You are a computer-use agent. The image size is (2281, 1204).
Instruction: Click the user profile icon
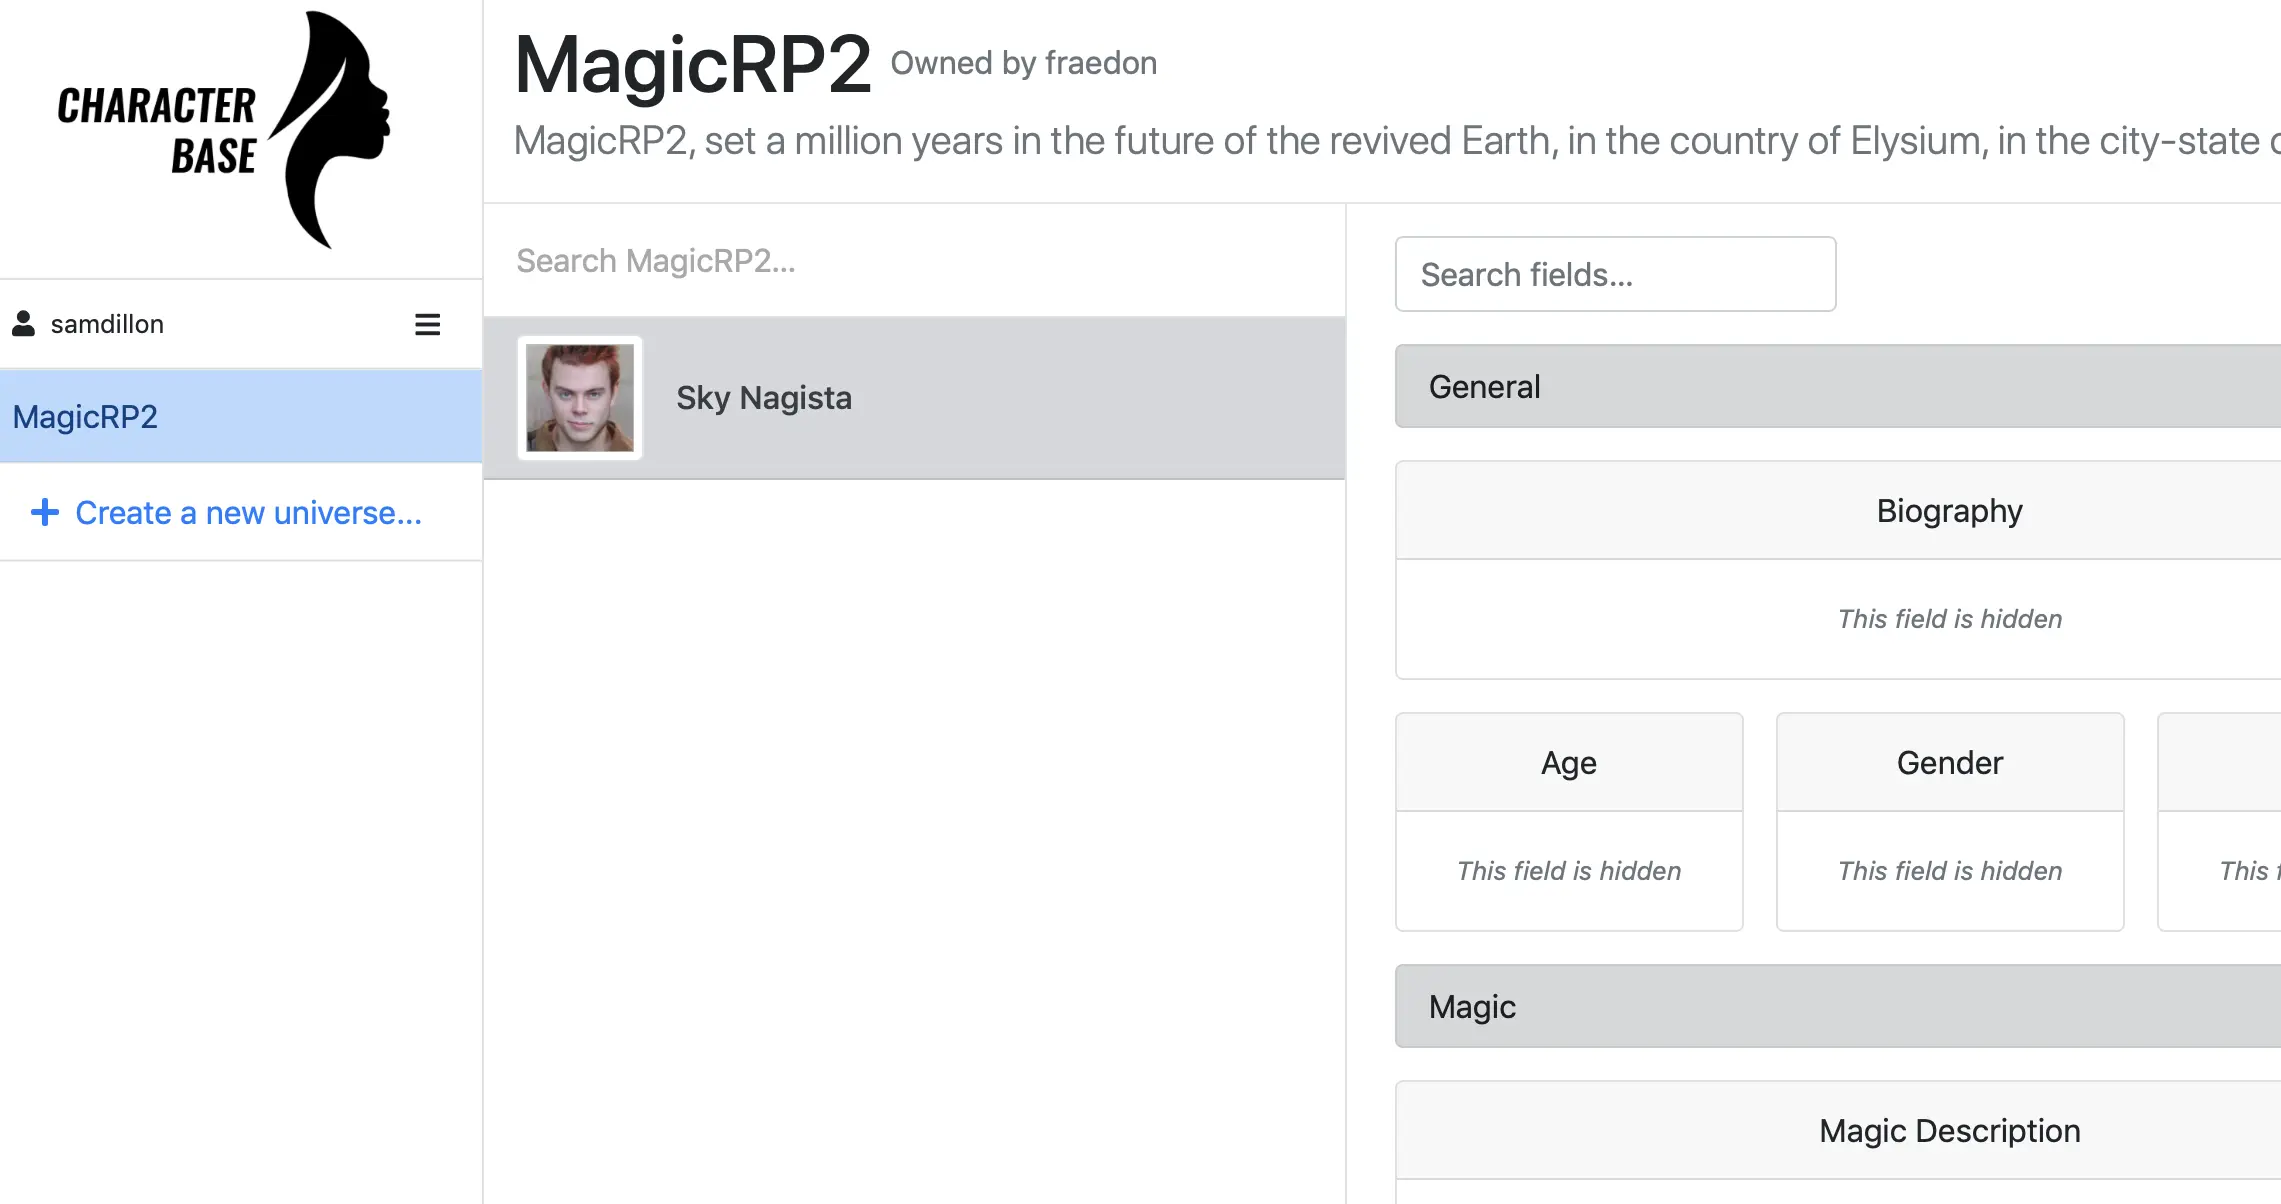23,324
